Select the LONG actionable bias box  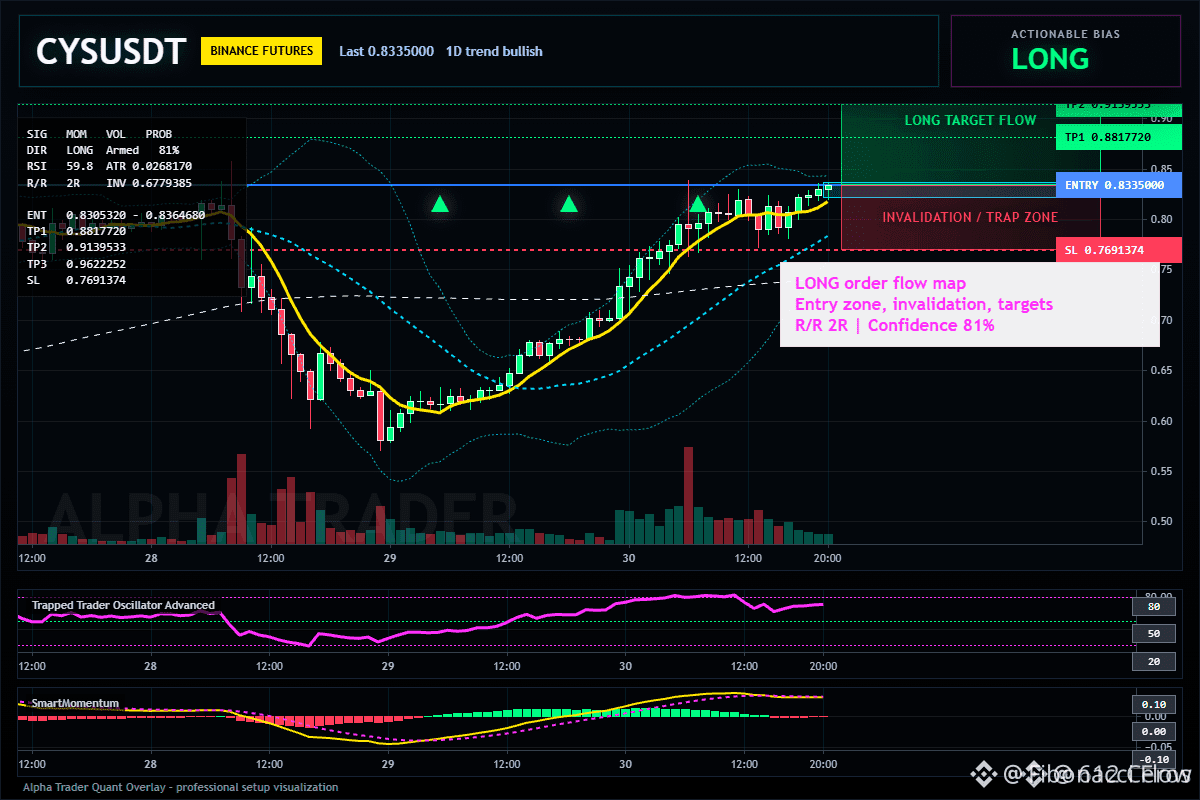coord(1064,51)
